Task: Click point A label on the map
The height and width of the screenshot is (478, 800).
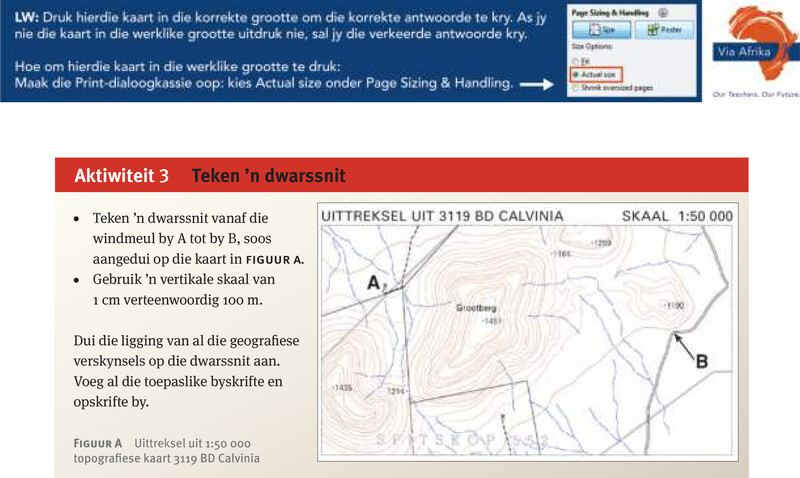Action: point(374,282)
